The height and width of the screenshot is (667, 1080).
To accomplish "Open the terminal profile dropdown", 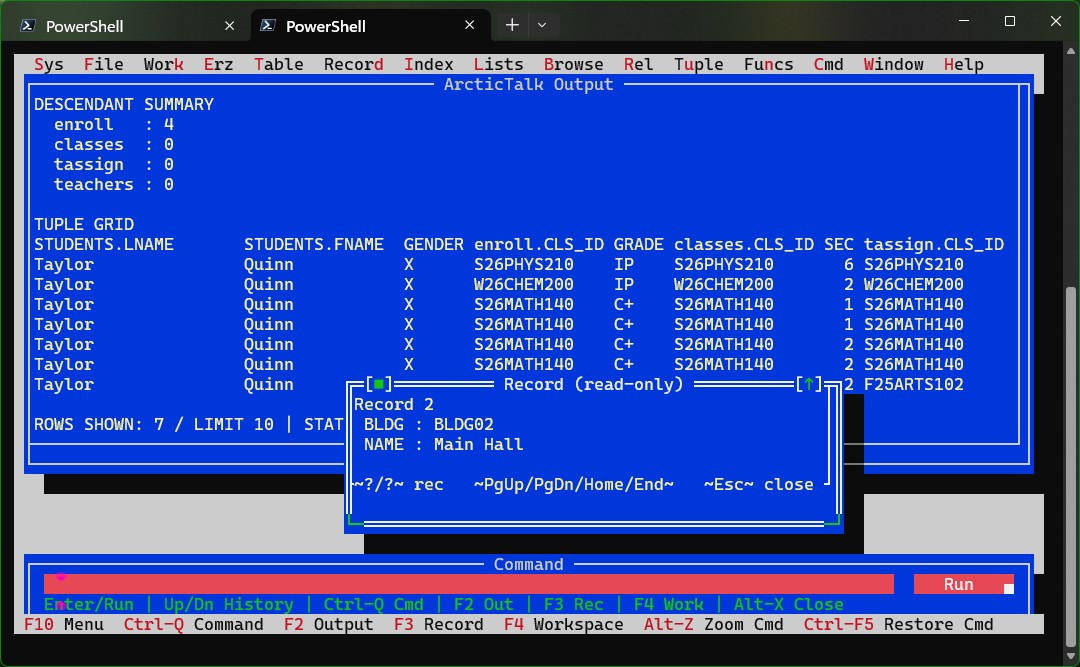I will click(542, 25).
